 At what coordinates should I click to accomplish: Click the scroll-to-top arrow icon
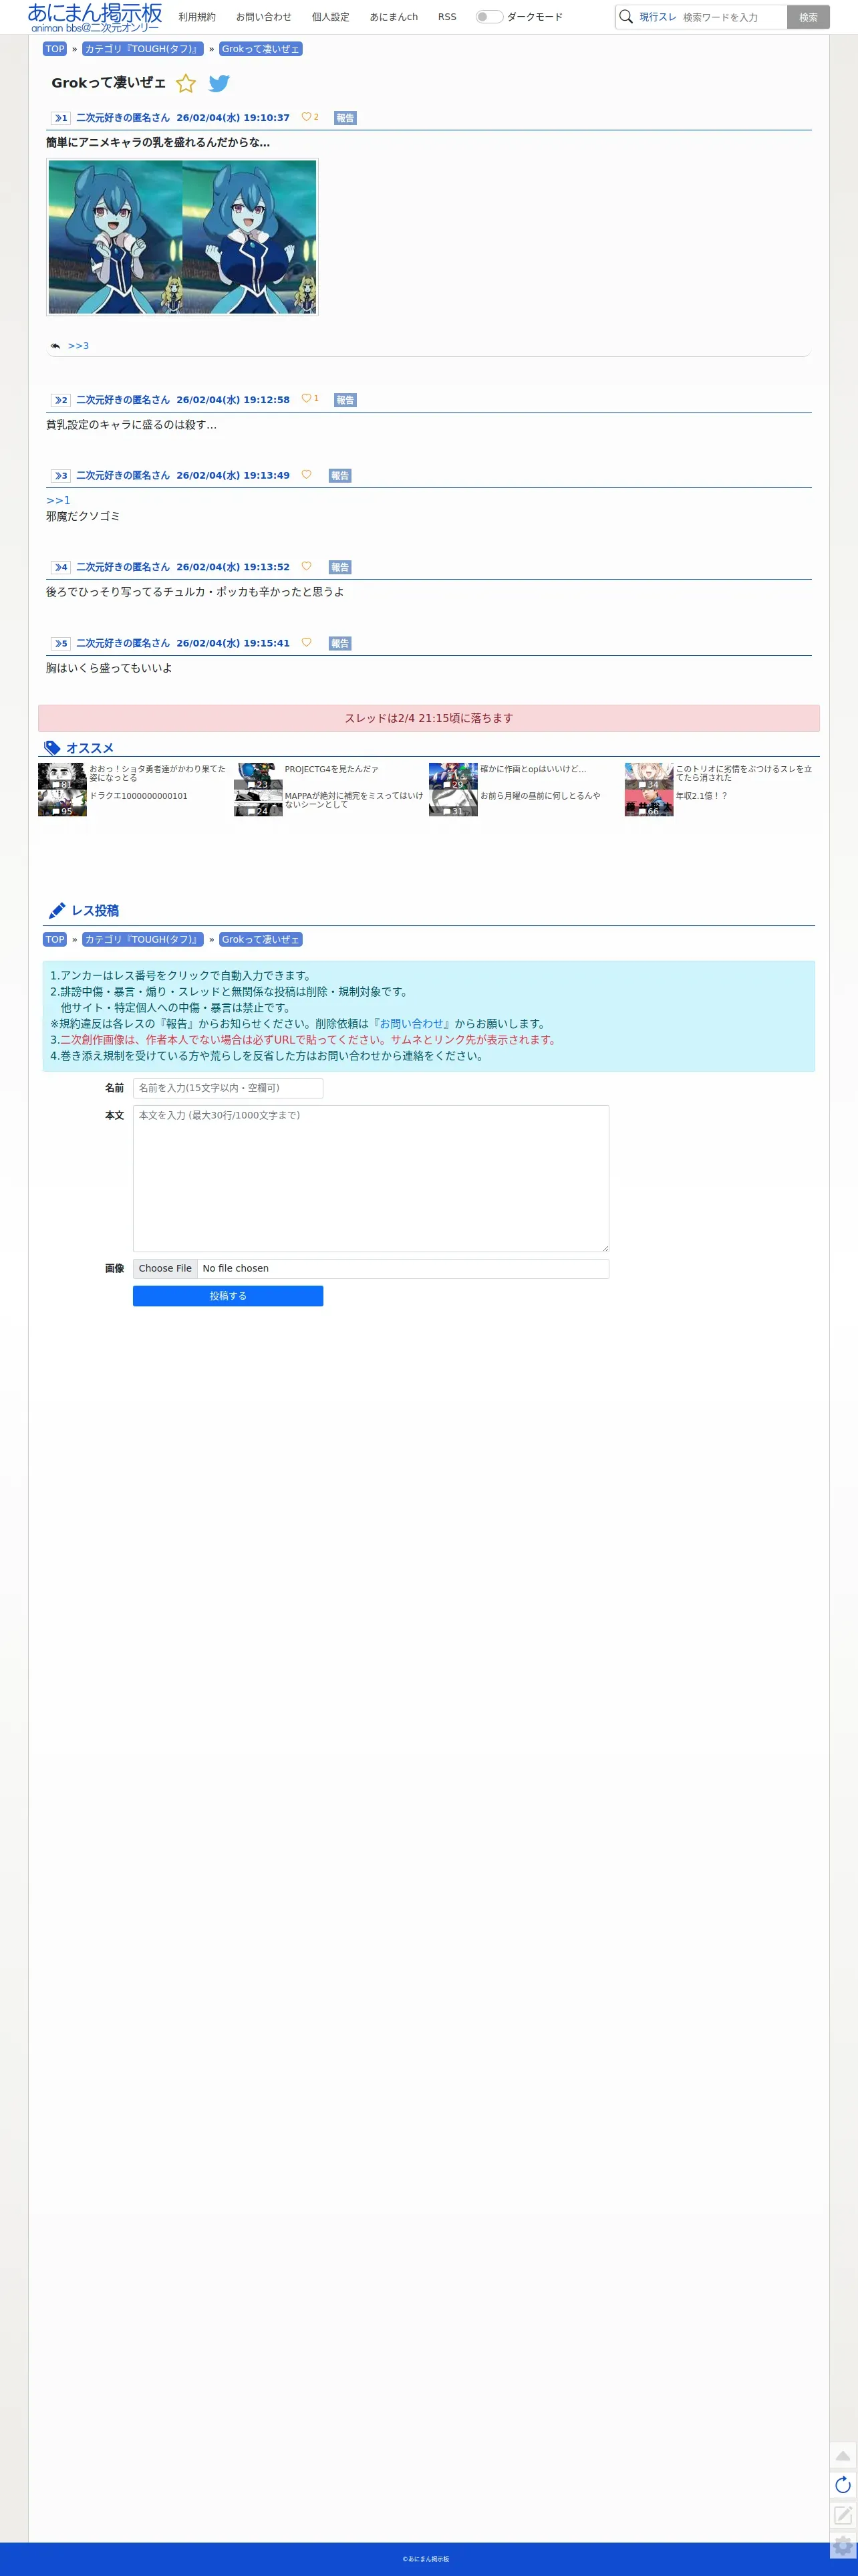point(843,2455)
